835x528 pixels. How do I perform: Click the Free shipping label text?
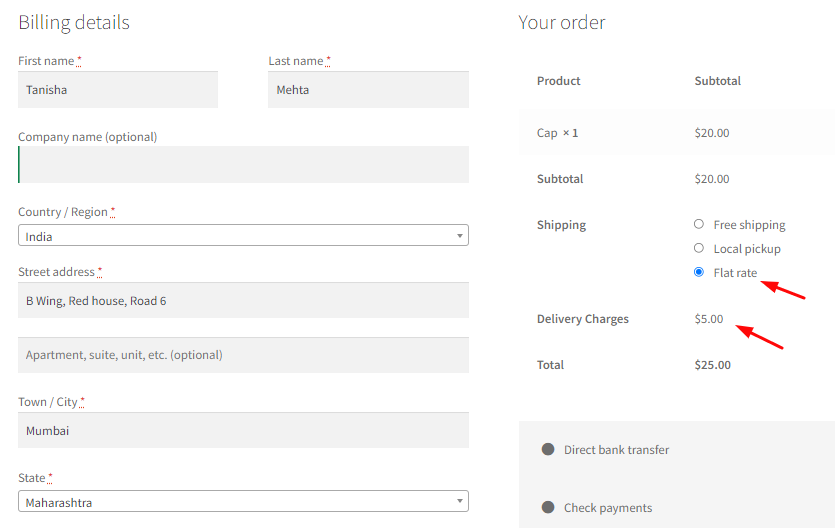tap(749, 225)
